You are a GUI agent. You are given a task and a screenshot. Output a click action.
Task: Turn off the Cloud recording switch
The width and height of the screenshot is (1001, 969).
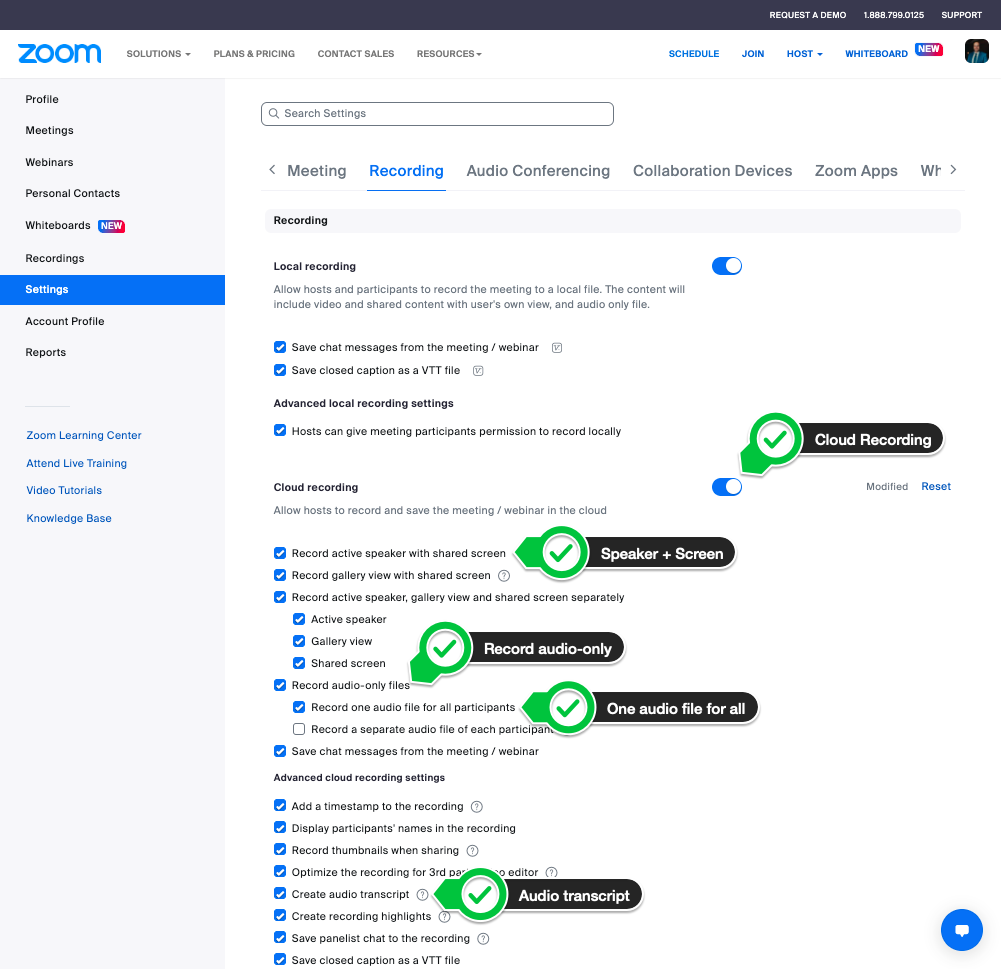pos(727,487)
